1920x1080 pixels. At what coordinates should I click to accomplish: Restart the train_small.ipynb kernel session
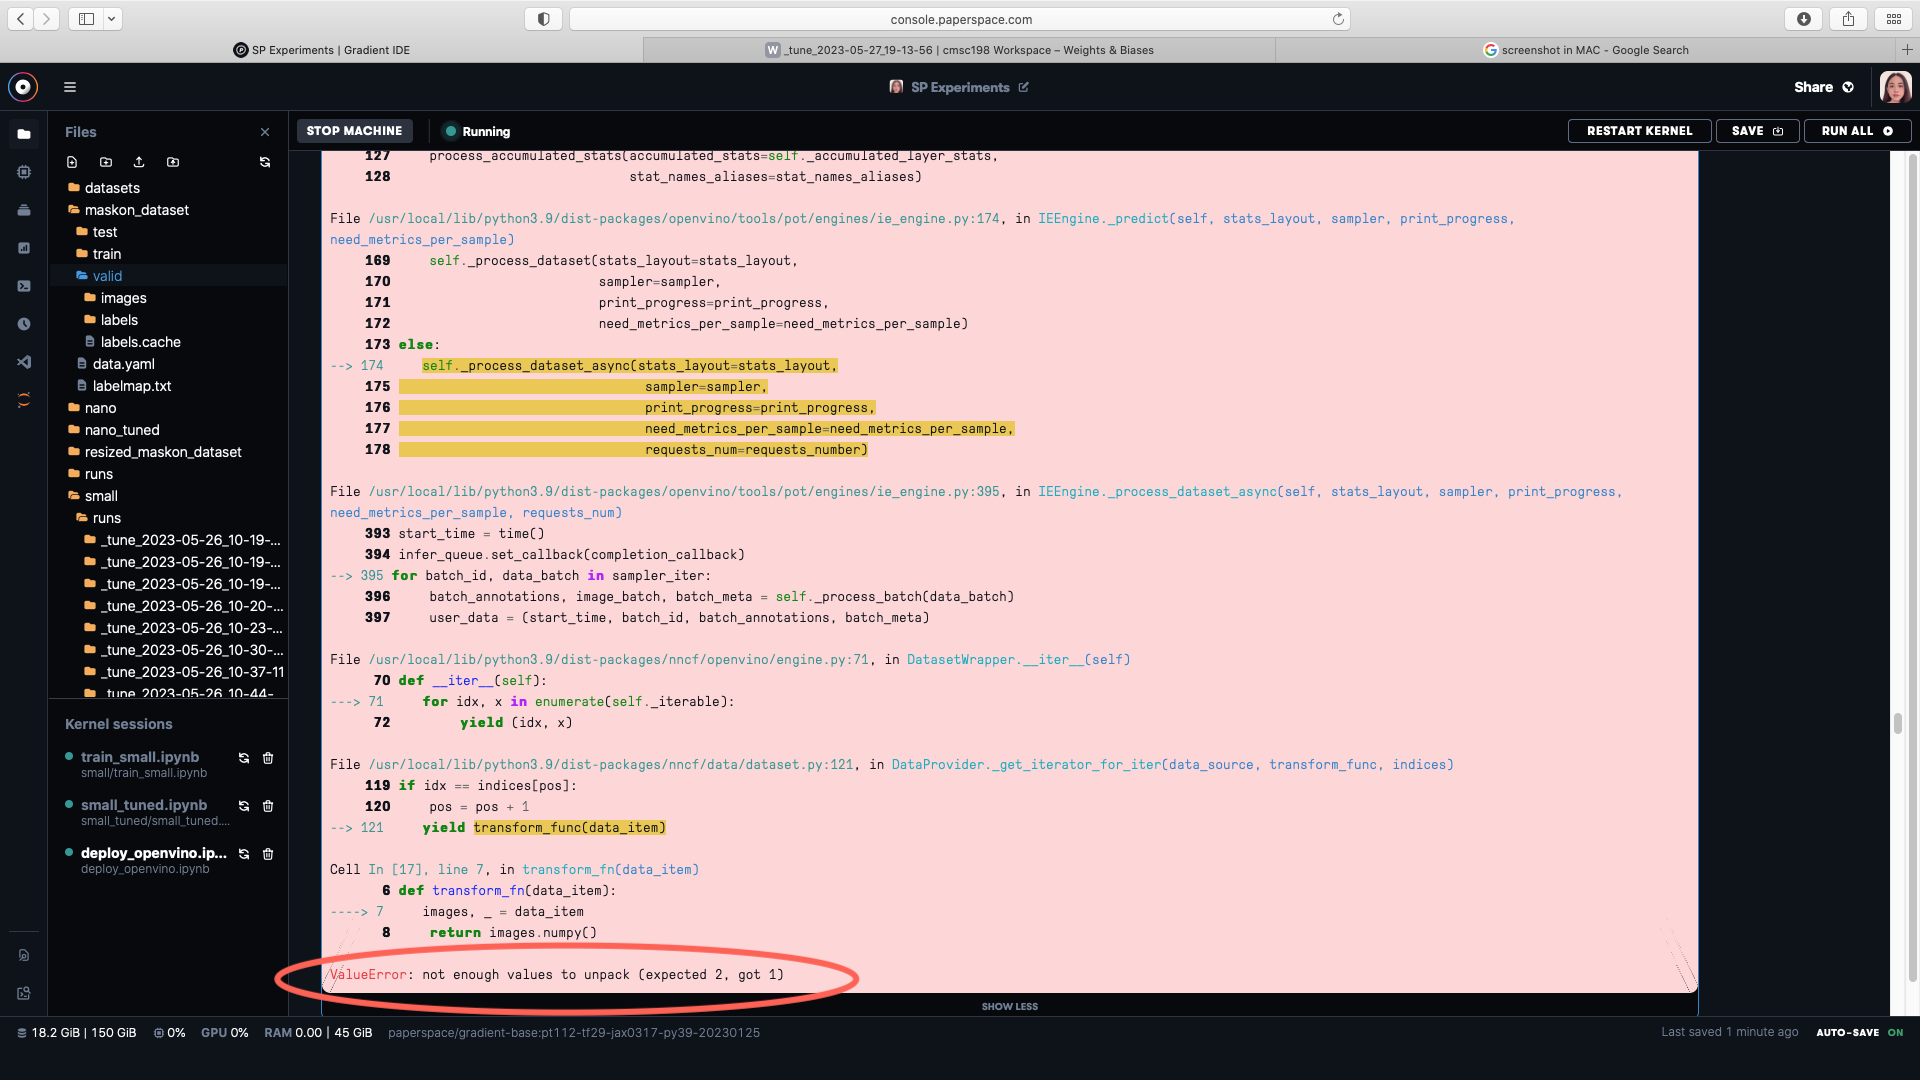243,758
